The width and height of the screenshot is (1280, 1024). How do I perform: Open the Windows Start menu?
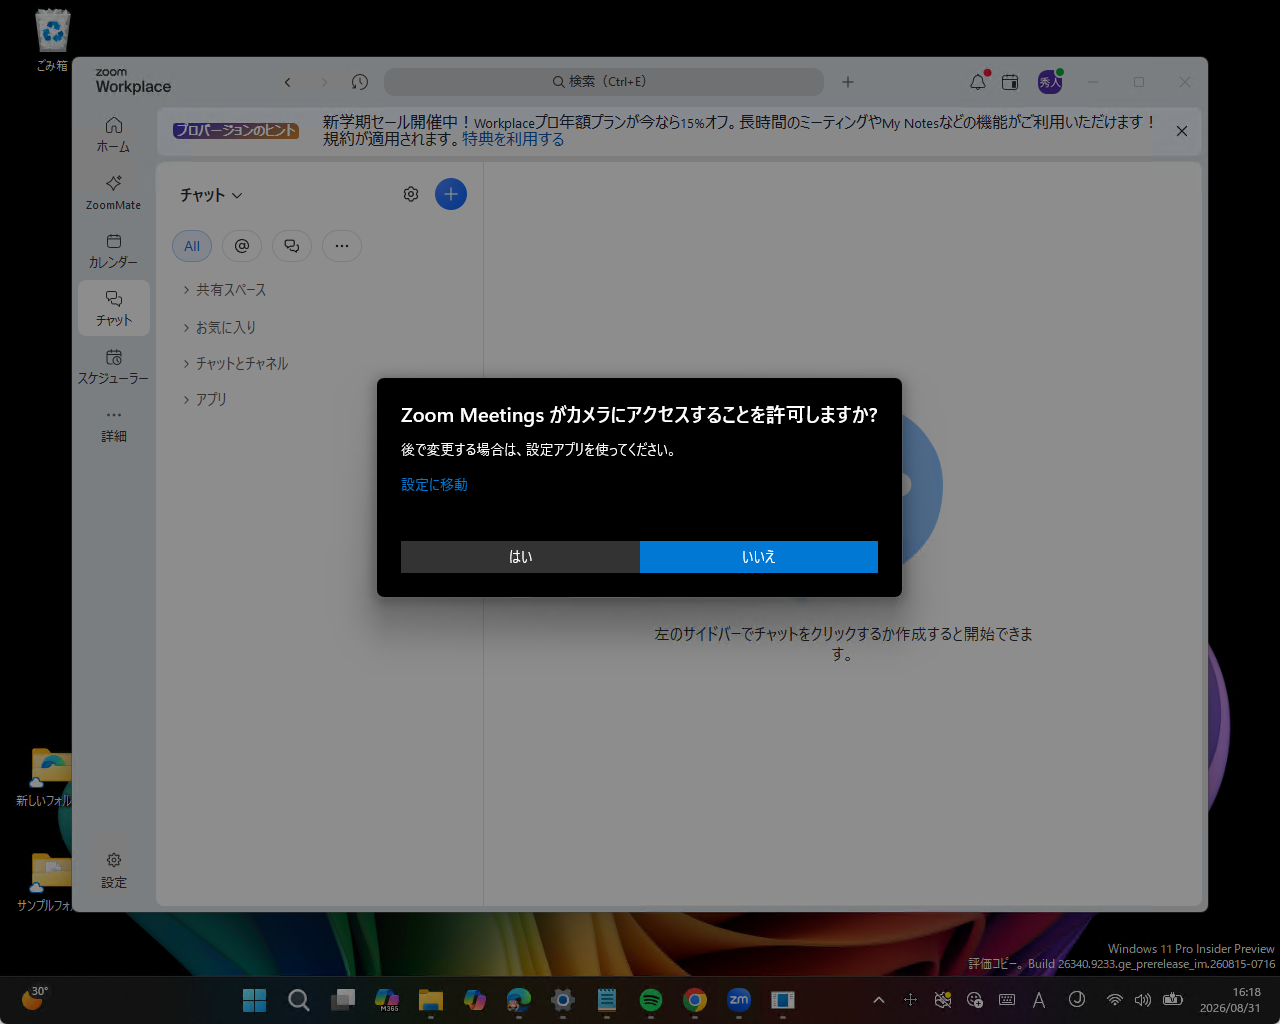point(255,1000)
